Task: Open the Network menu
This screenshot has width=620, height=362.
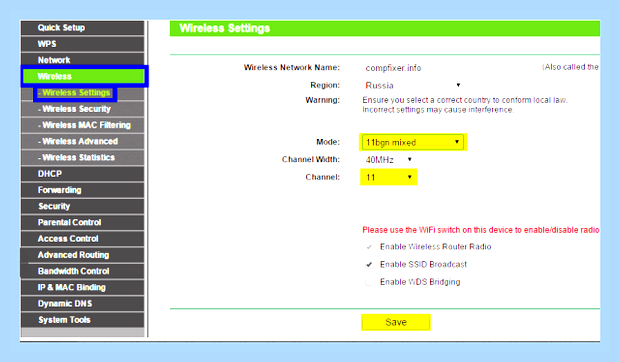Action: coord(83,60)
